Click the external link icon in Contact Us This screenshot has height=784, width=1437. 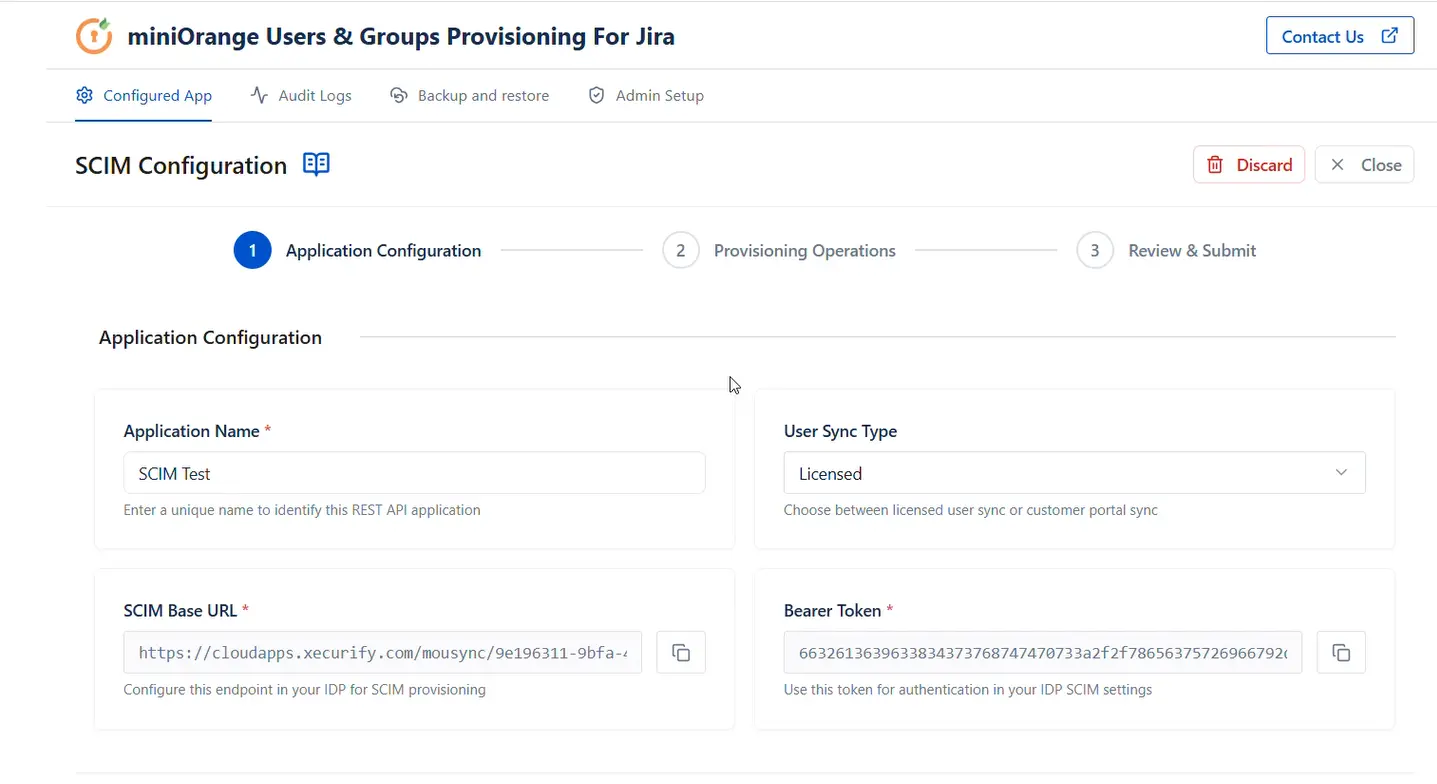[x=1389, y=36]
